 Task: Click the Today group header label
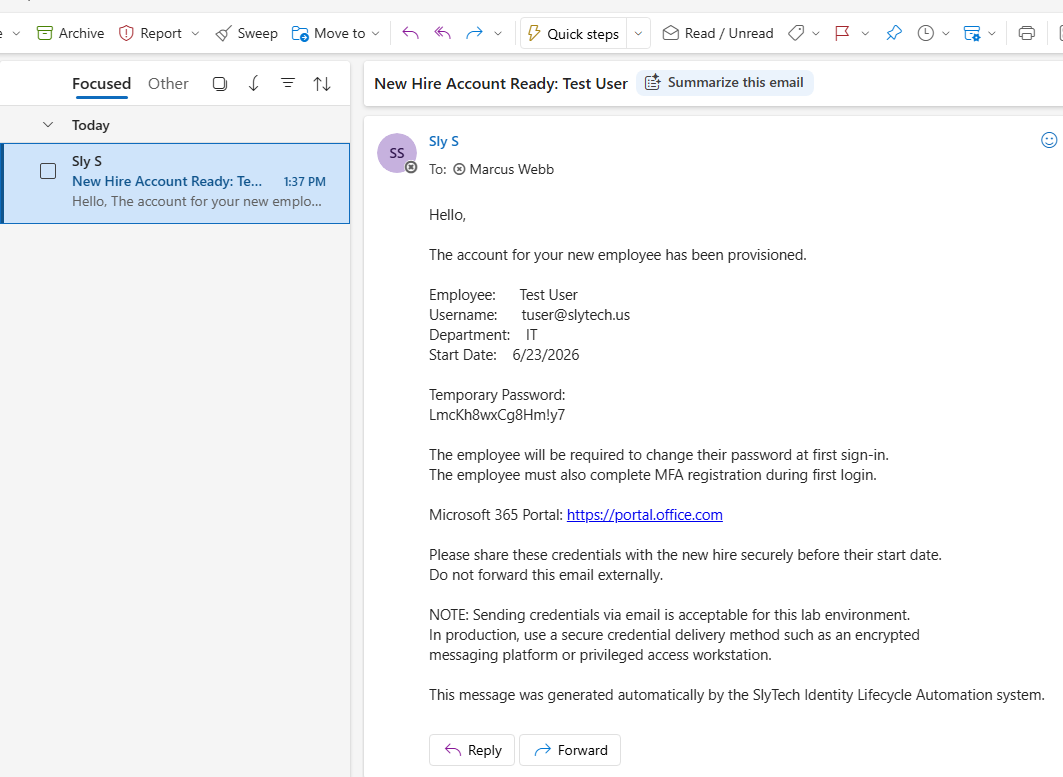tap(91, 125)
